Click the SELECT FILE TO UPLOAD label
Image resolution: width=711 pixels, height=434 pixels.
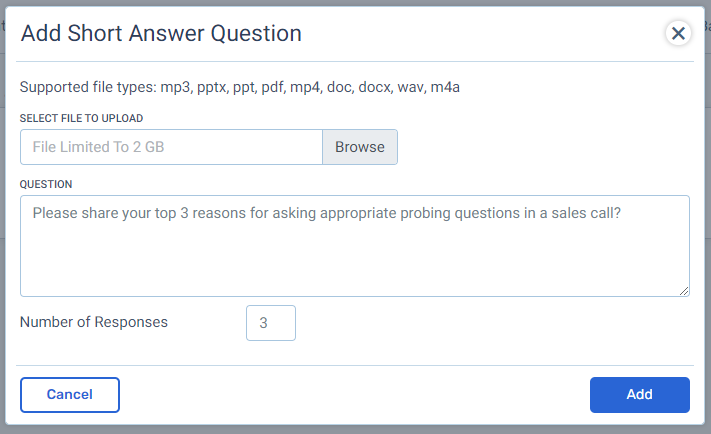pyautogui.click(x=81, y=118)
